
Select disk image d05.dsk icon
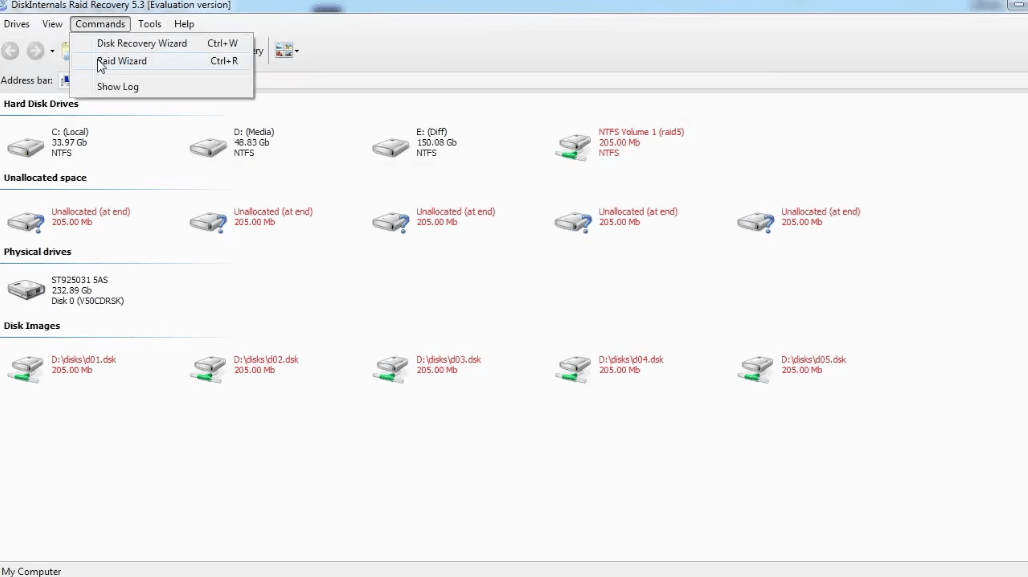pos(756,368)
